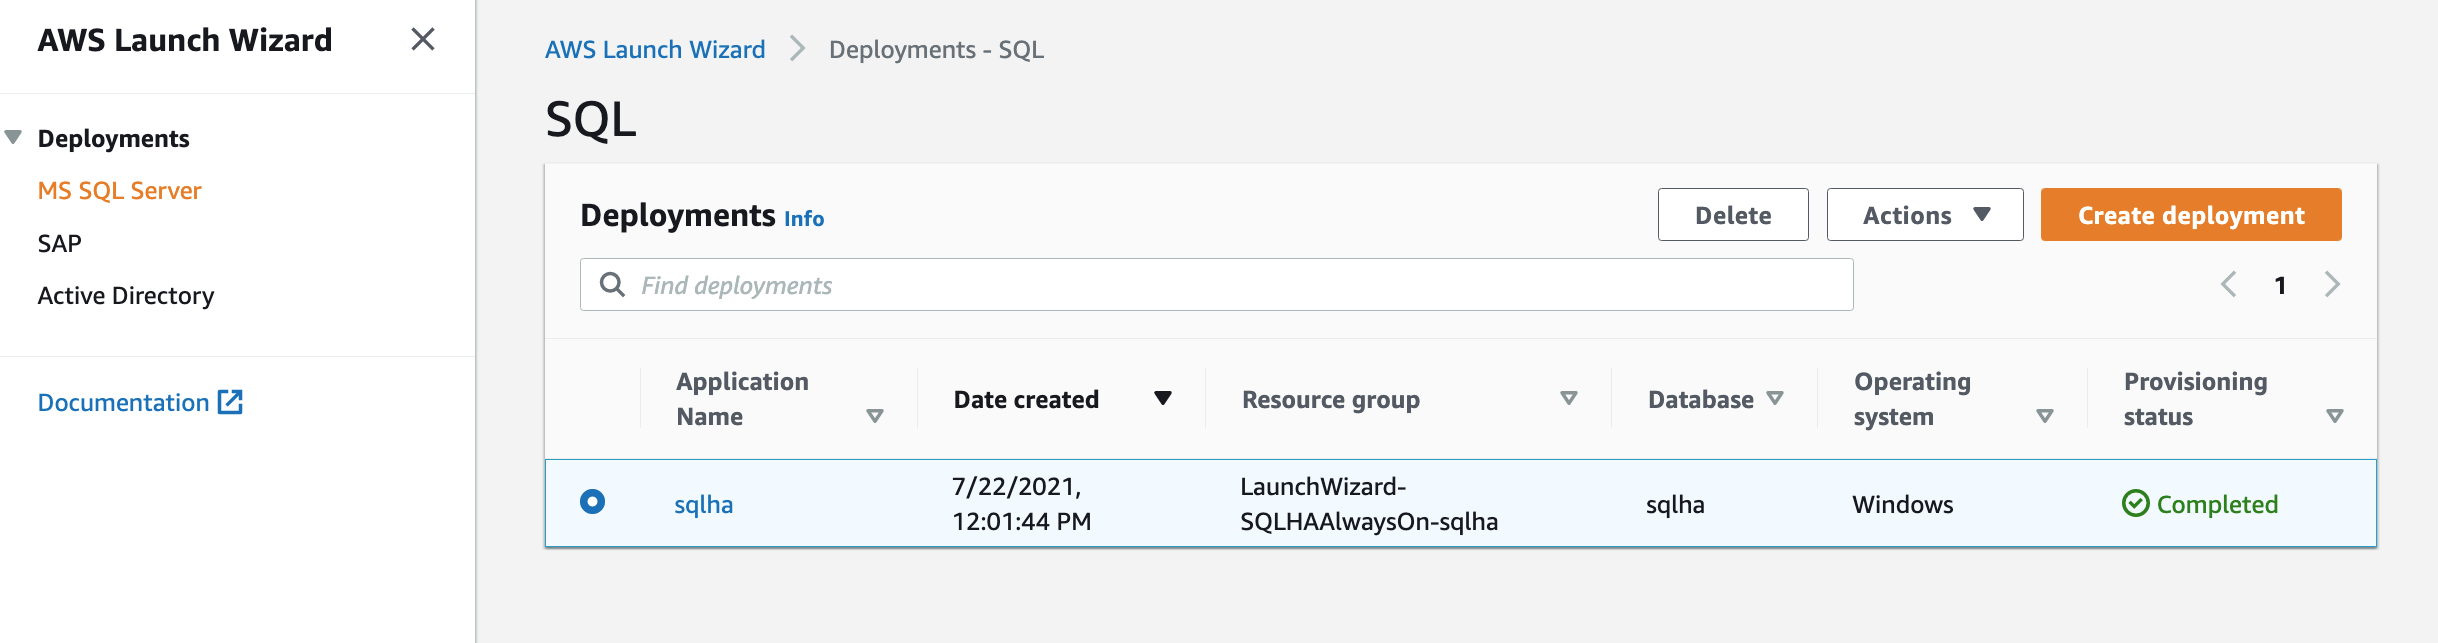
Task: Sort by Application Name column arrow
Action: coord(875,416)
